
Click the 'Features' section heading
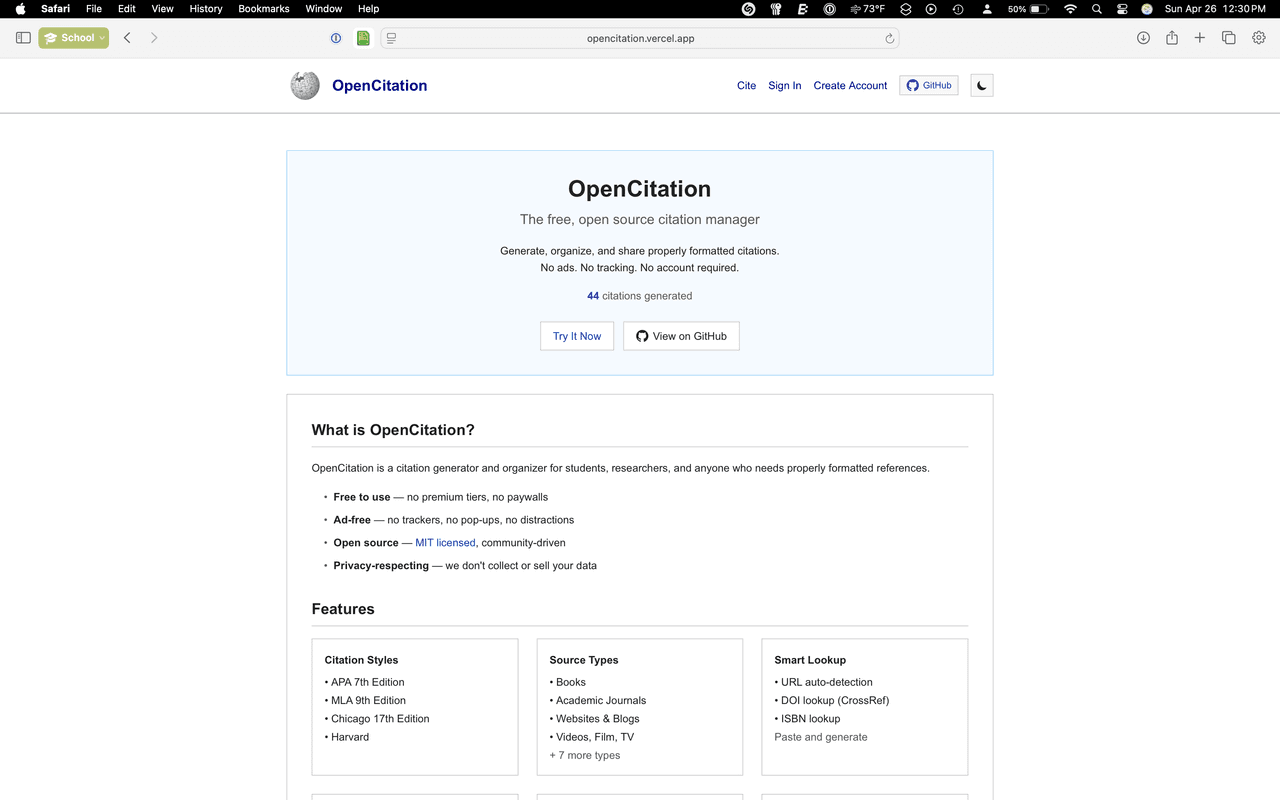tap(343, 609)
